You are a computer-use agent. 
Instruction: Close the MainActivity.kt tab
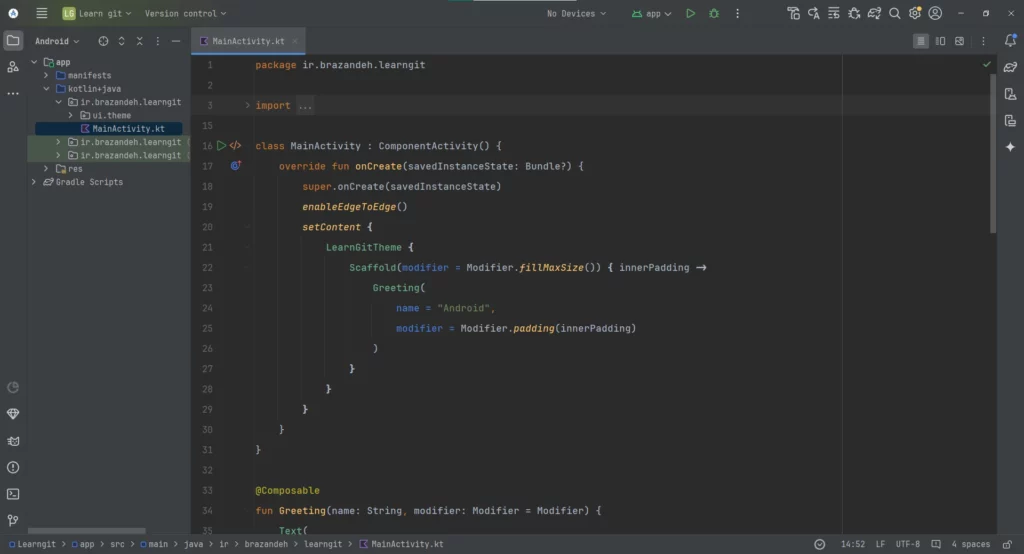coord(295,41)
